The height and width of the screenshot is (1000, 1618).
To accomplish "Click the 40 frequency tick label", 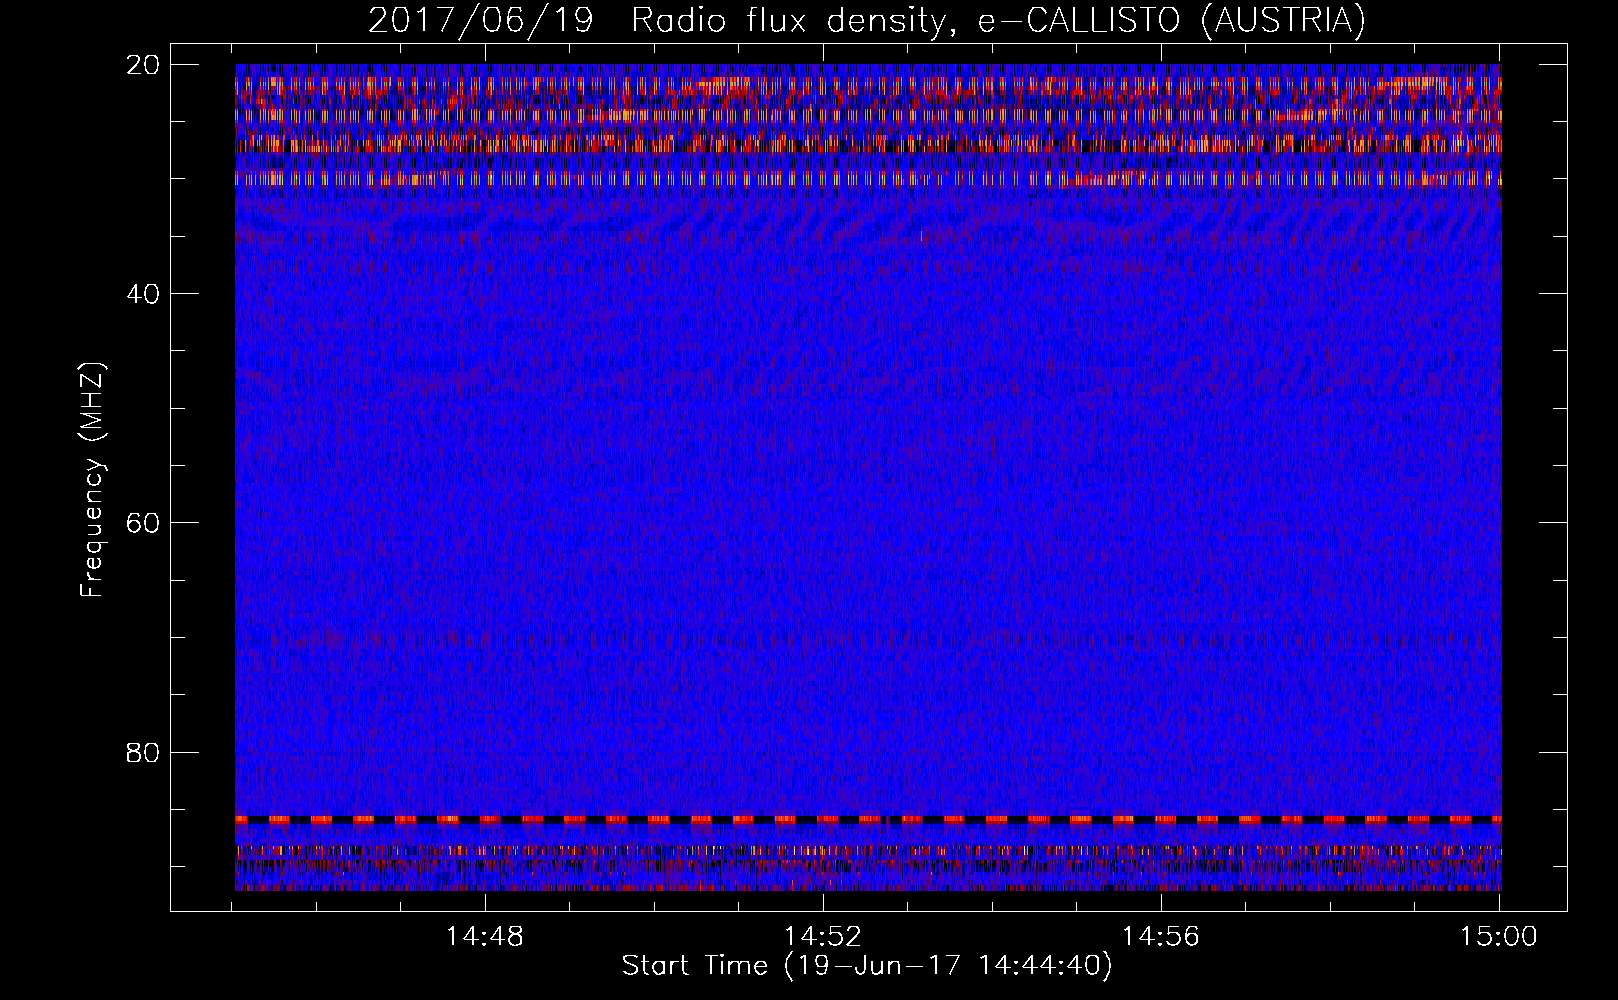I will 143,294.
